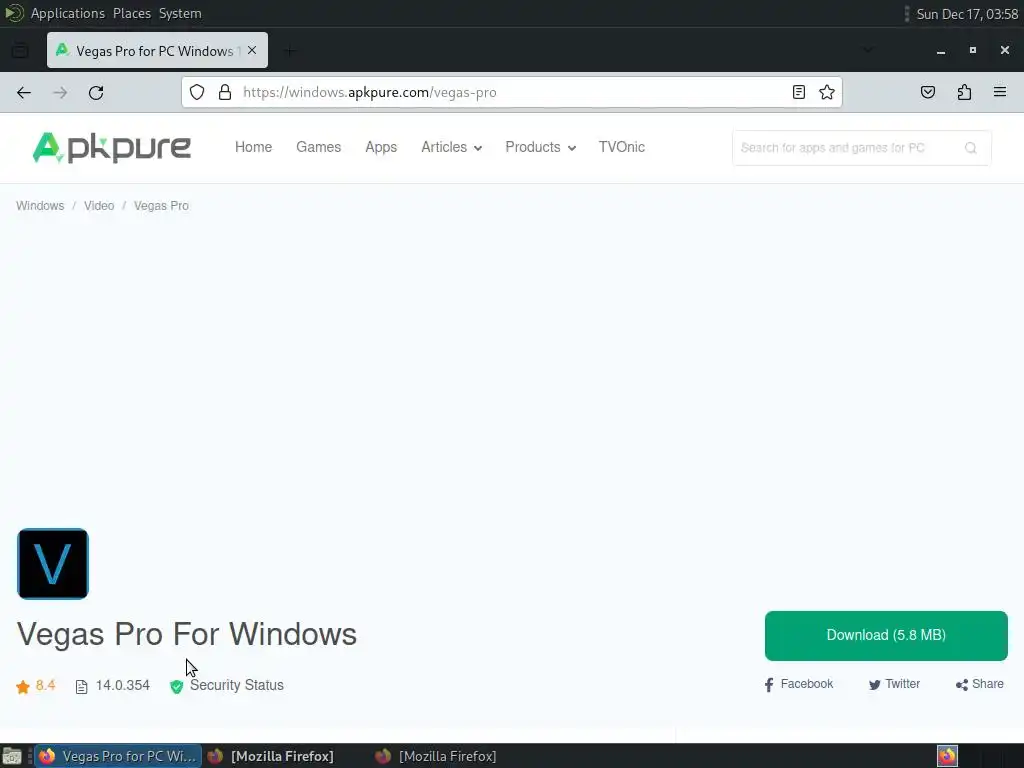Screen dimensions: 1024x768
Task: Share via the Twitter link text
Action: pos(903,684)
